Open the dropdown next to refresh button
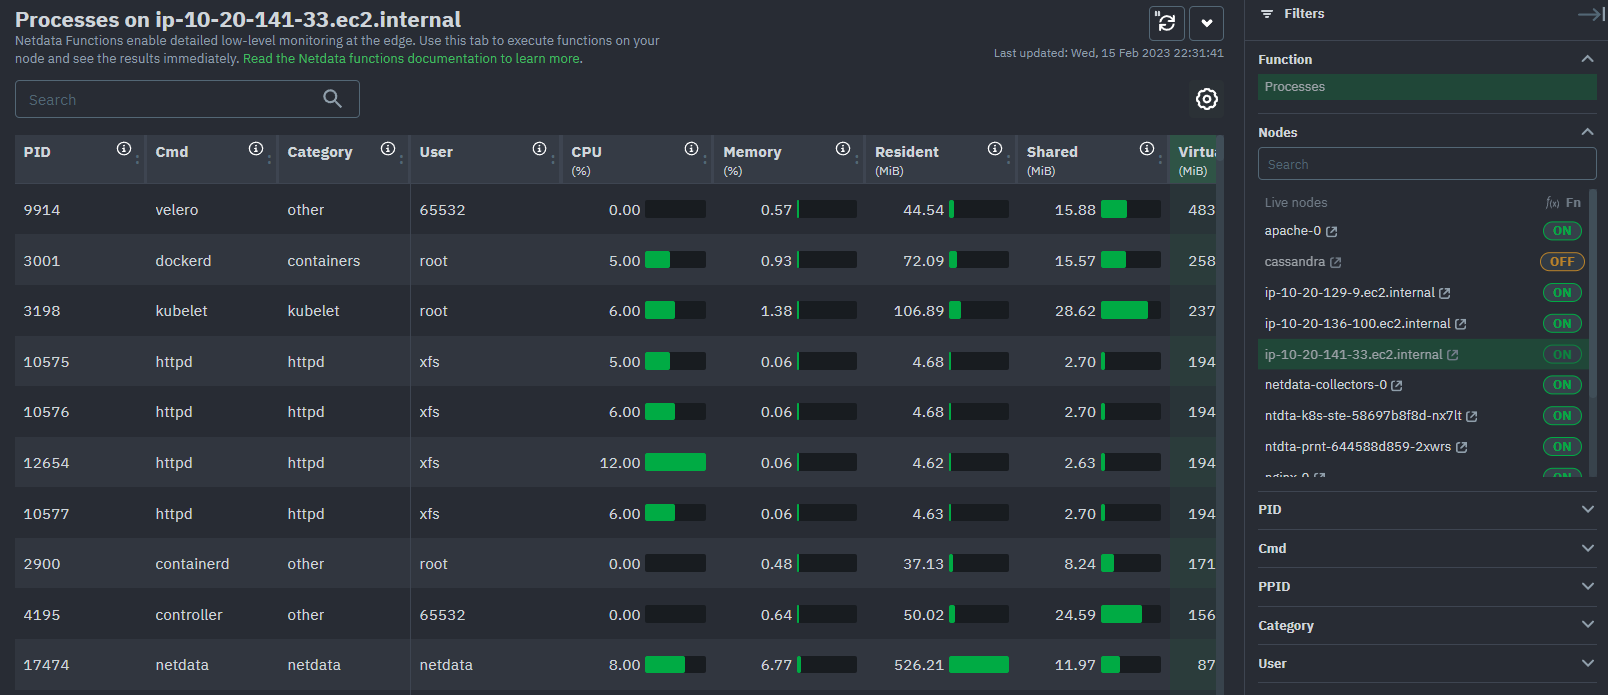This screenshot has height=695, width=1608. 1206,23
